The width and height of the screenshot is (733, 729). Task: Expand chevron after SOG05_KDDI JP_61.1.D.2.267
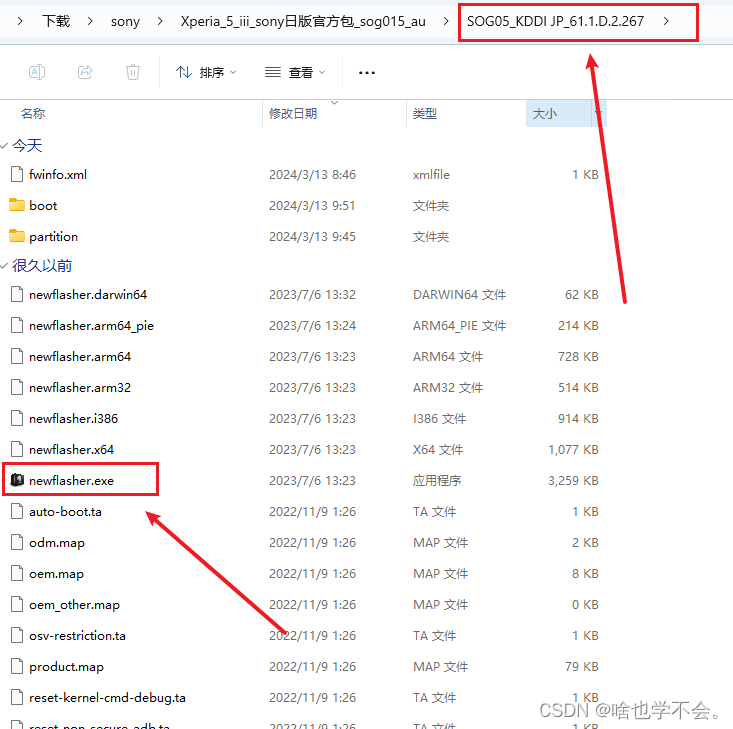pos(666,21)
